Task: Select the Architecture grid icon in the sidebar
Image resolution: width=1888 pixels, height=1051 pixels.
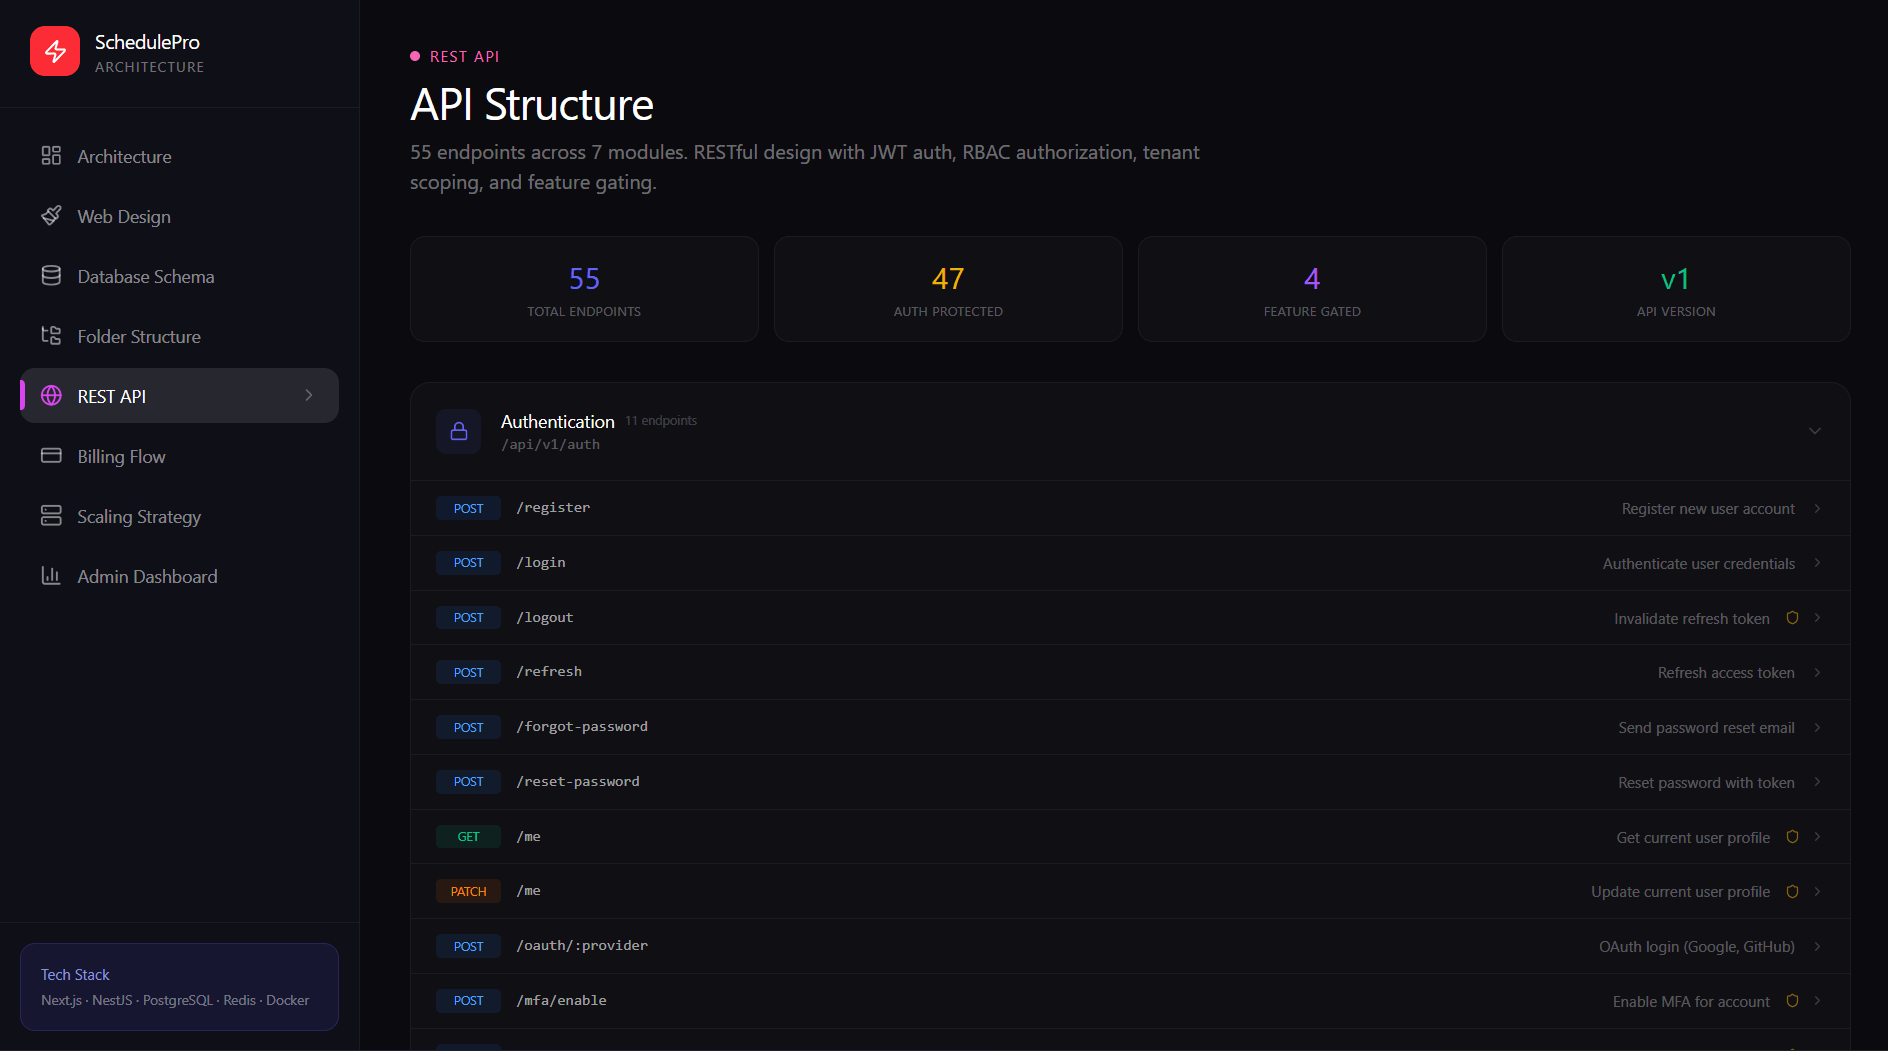Action: click(x=52, y=156)
